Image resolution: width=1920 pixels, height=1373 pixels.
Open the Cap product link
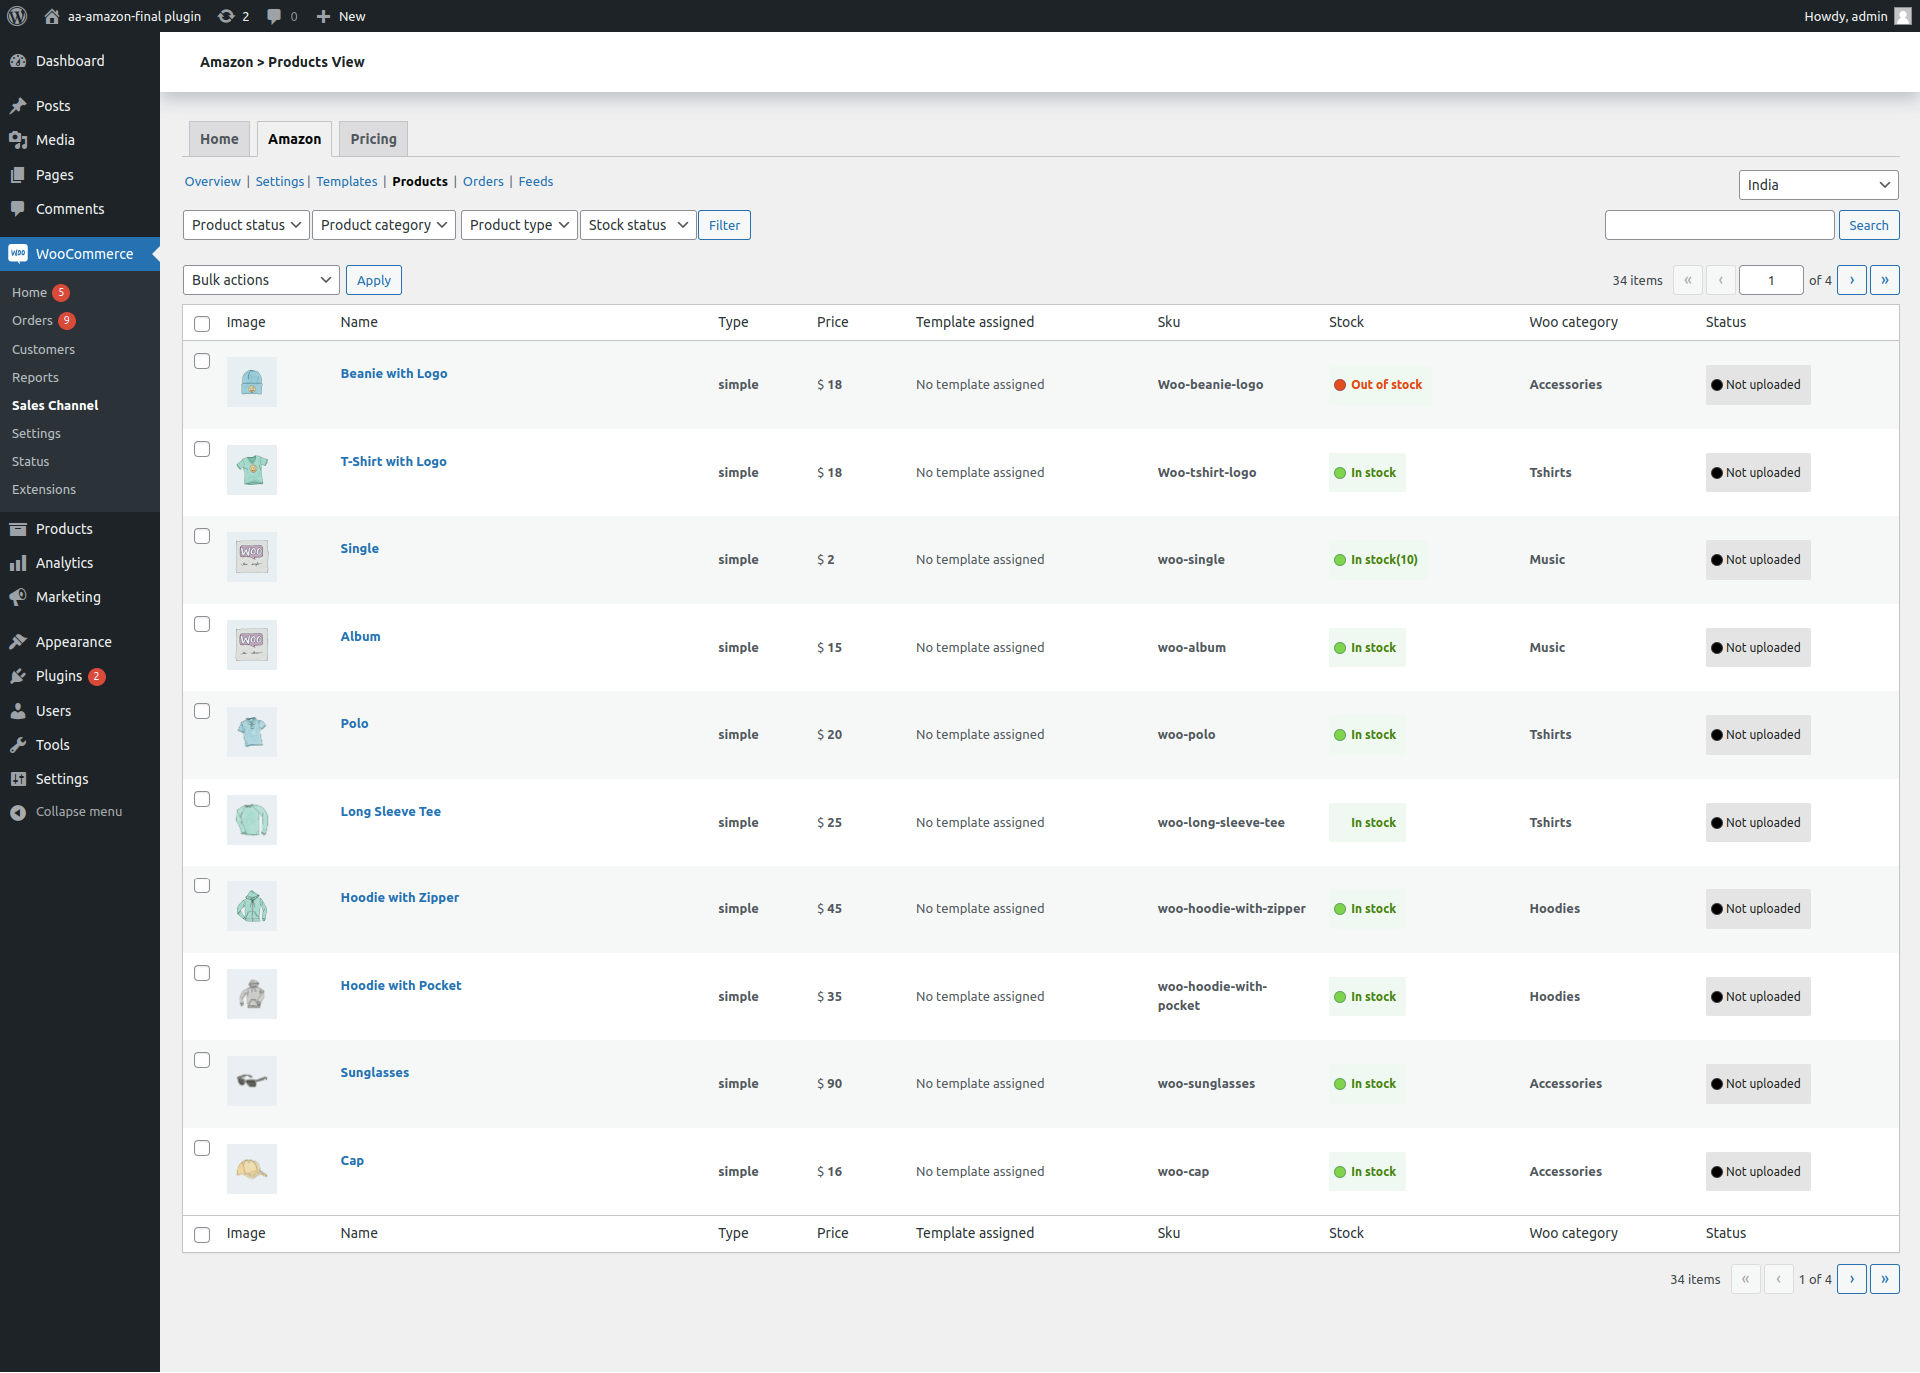point(352,1160)
